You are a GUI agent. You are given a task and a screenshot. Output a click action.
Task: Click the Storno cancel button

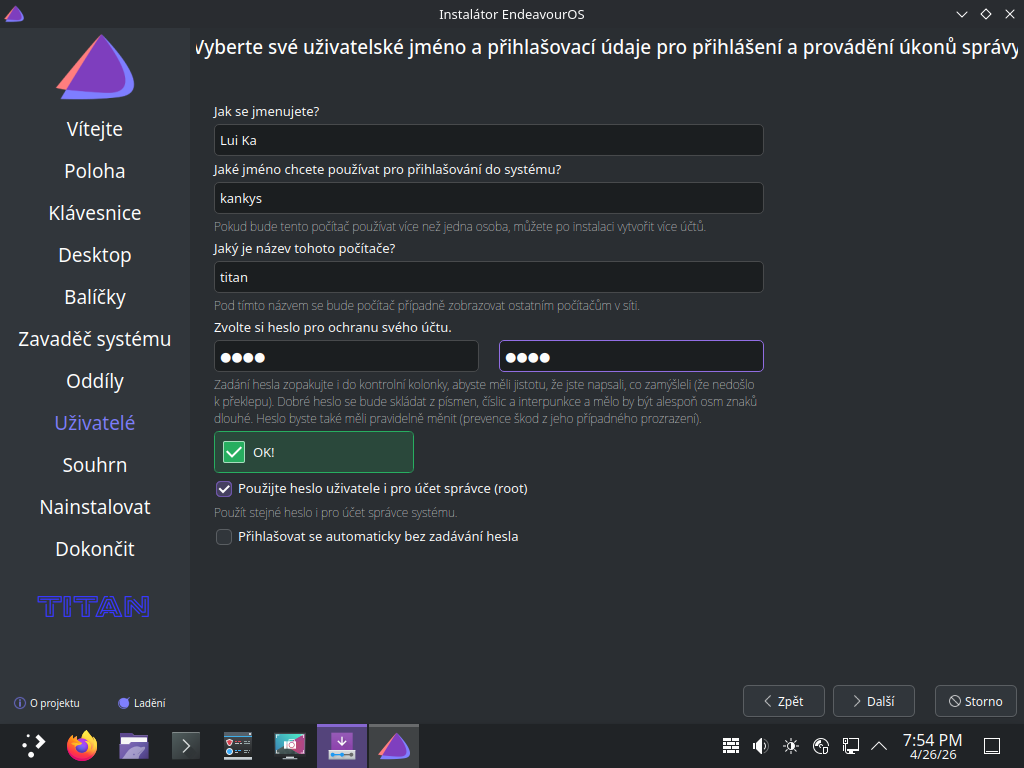975,701
